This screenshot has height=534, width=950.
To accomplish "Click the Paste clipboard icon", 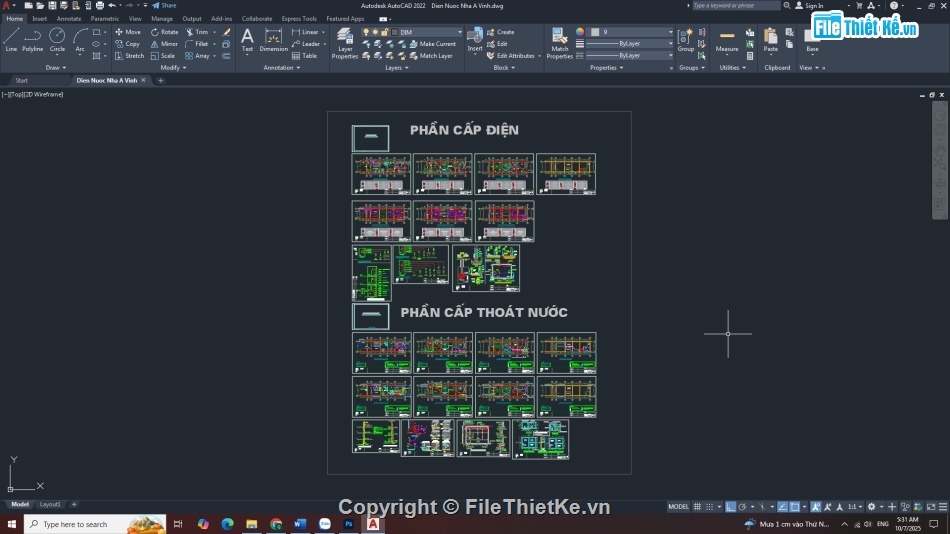I will tap(770, 40).
